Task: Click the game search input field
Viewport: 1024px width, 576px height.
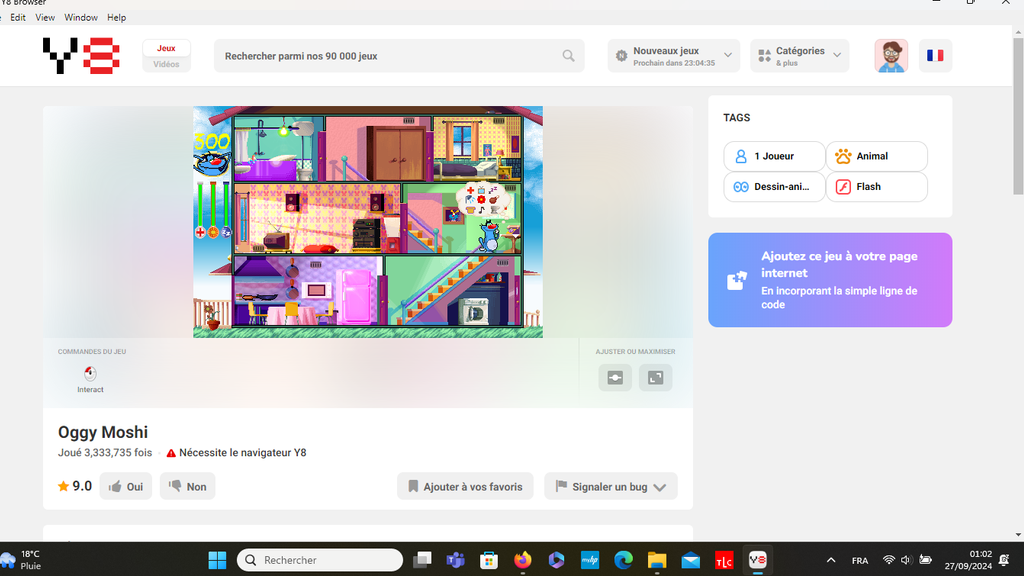Action: pyautogui.click(x=390, y=56)
